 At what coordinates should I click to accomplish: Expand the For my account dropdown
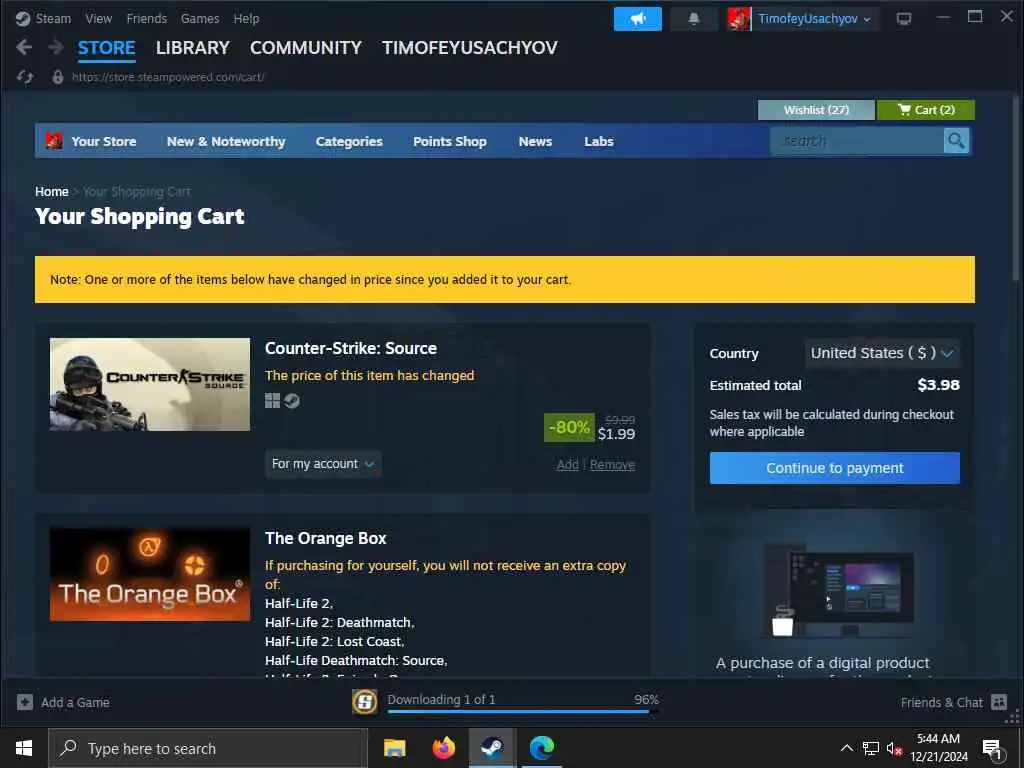tap(323, 464)
